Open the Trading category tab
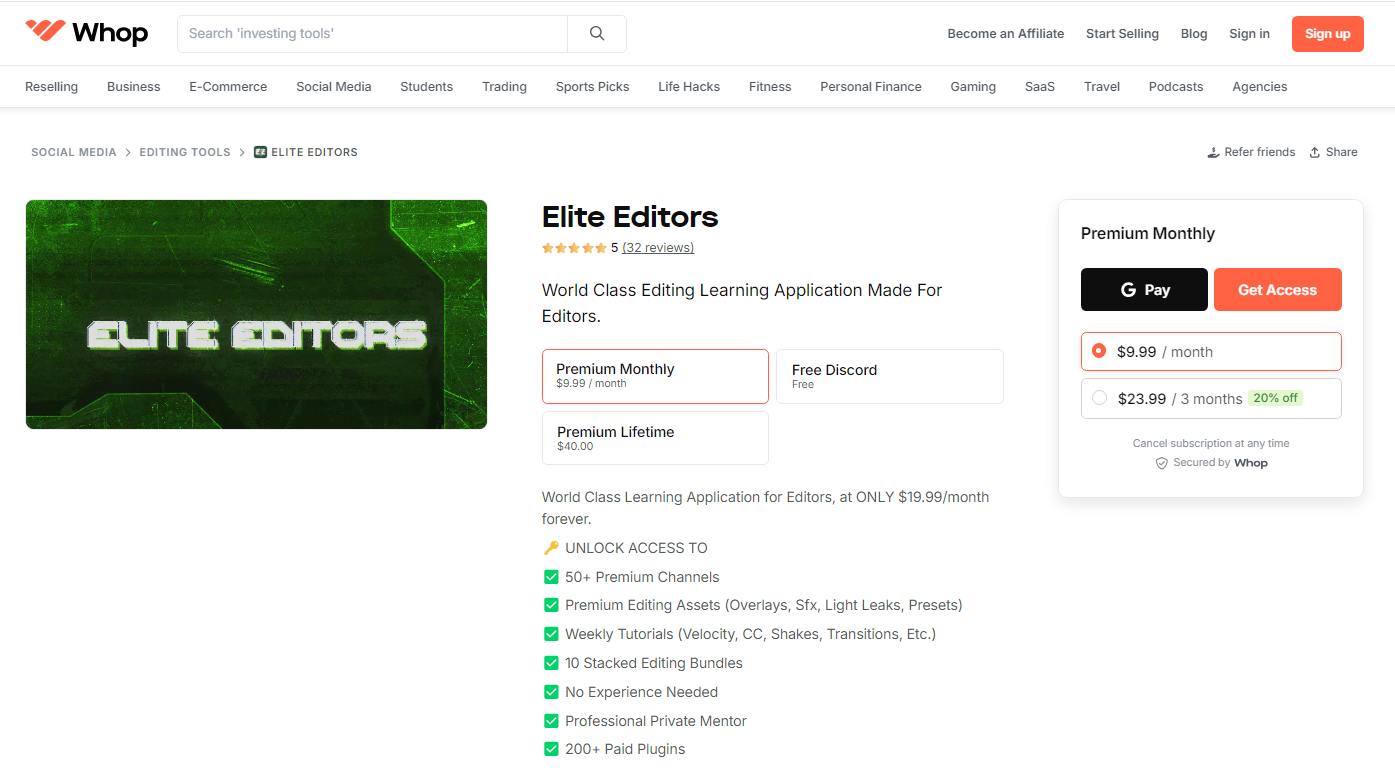Viewport: 1395px width, 768px height. (x=504, y=86)
